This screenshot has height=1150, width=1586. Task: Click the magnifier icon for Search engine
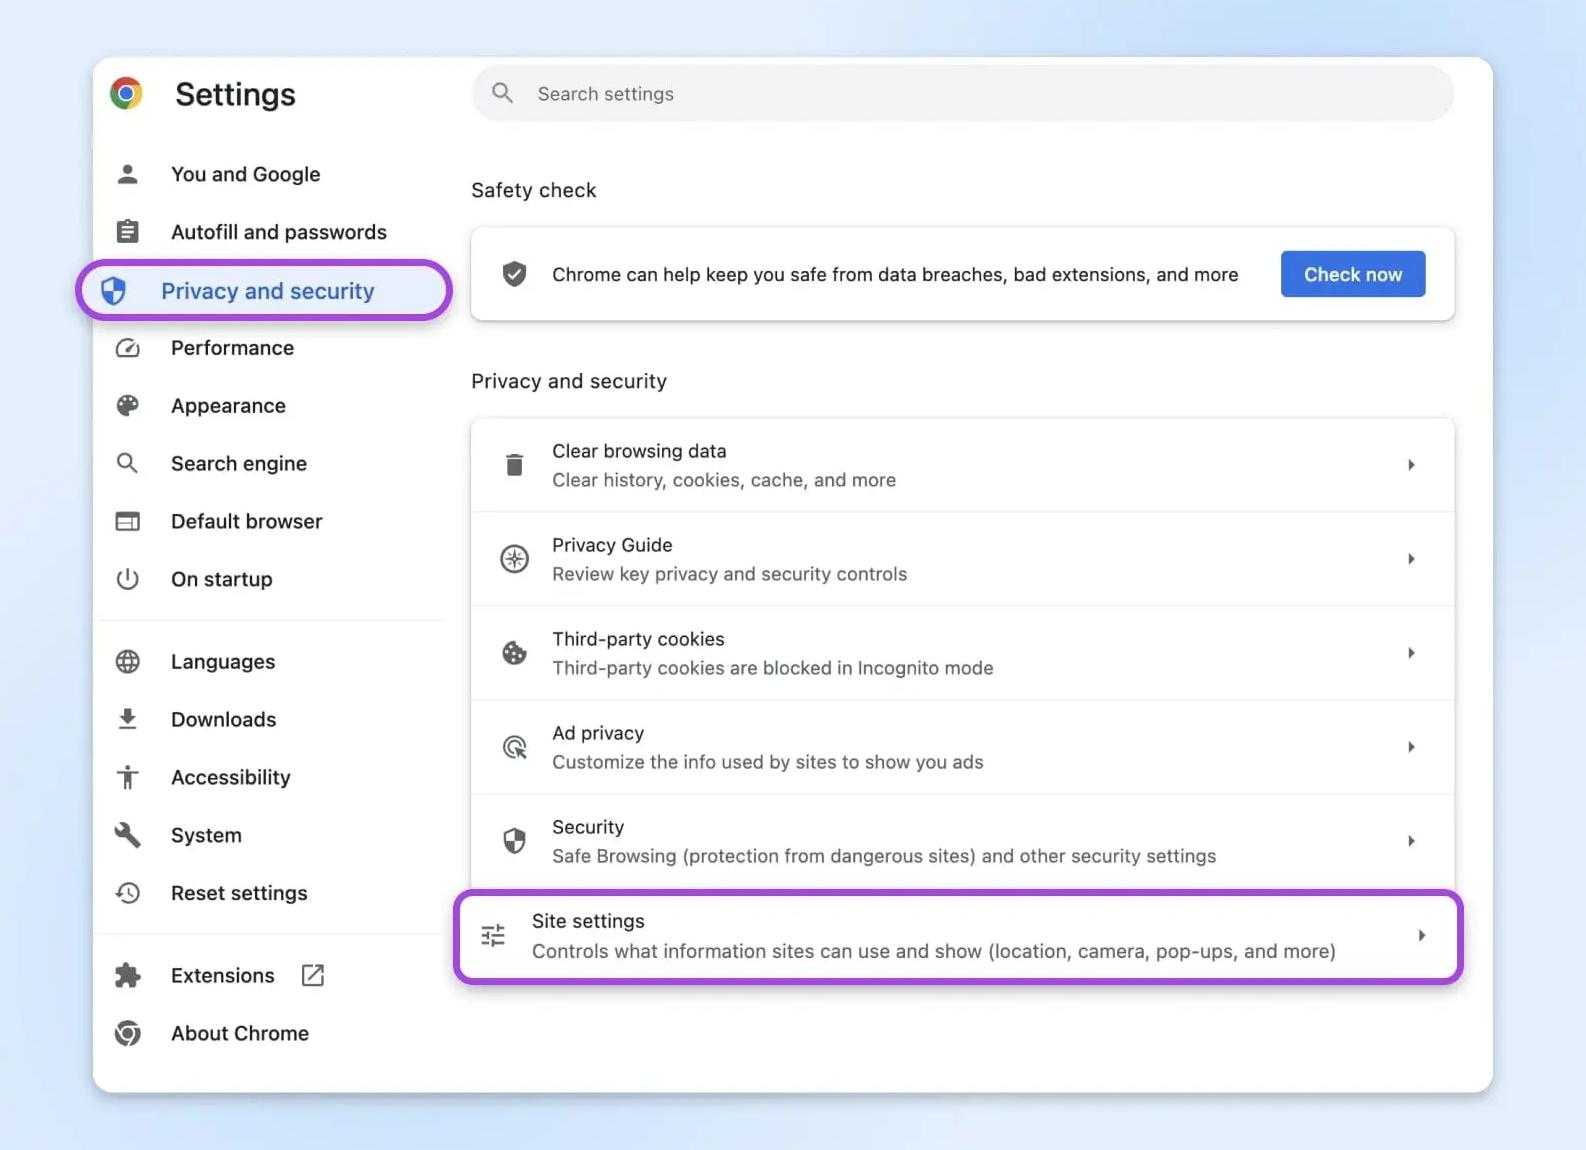(127, 463)
